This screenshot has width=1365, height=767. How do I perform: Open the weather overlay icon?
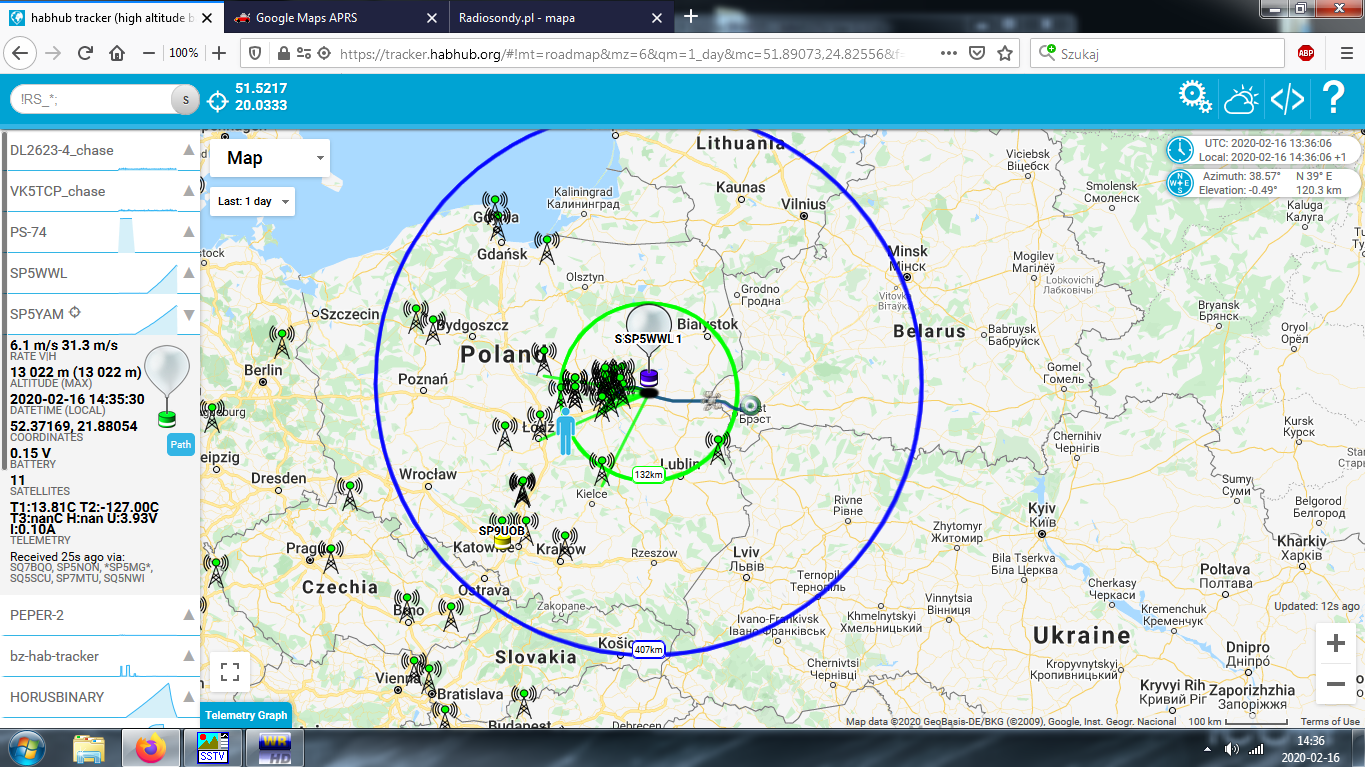click(1241, 98)
